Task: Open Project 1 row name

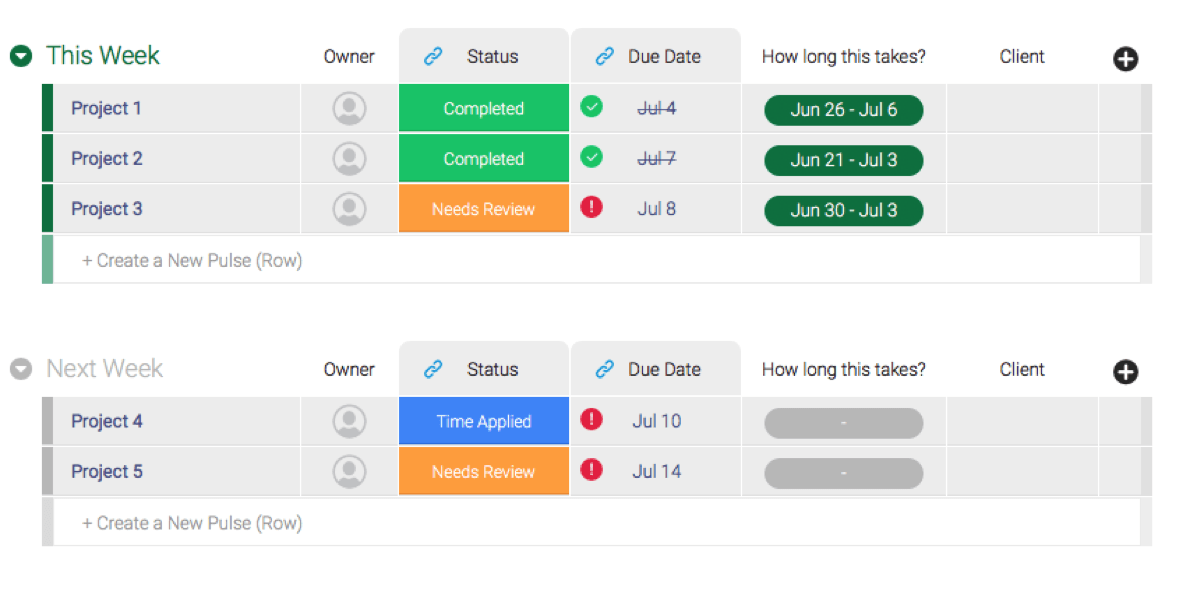Action: [106, 108]
